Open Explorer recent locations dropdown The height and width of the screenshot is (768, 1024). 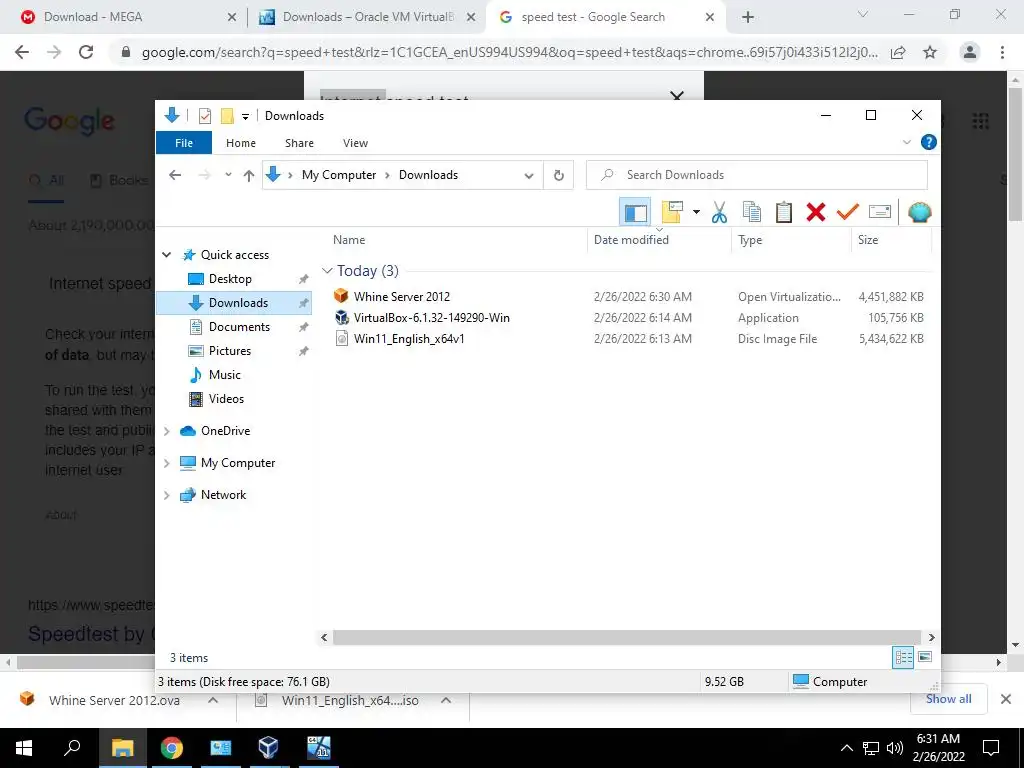tap(228, 175)
